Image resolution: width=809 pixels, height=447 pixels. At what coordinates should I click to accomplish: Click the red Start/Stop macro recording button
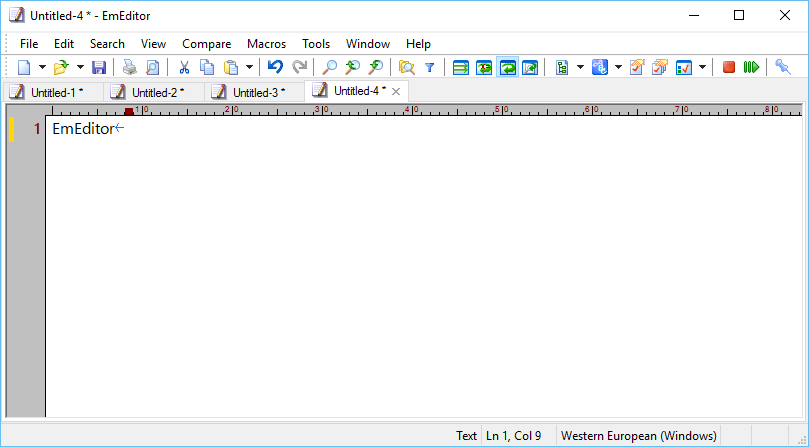coord(729,67)
